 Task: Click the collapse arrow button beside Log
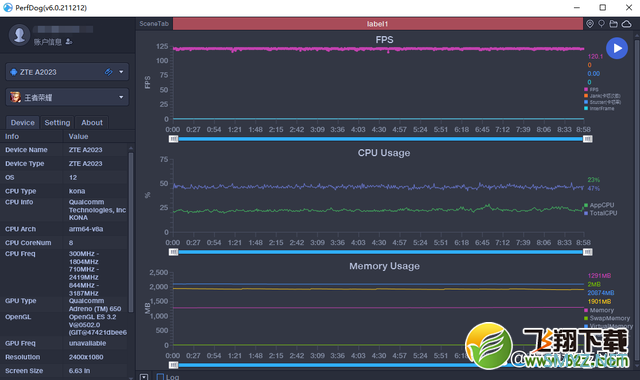tap(144, 376)
